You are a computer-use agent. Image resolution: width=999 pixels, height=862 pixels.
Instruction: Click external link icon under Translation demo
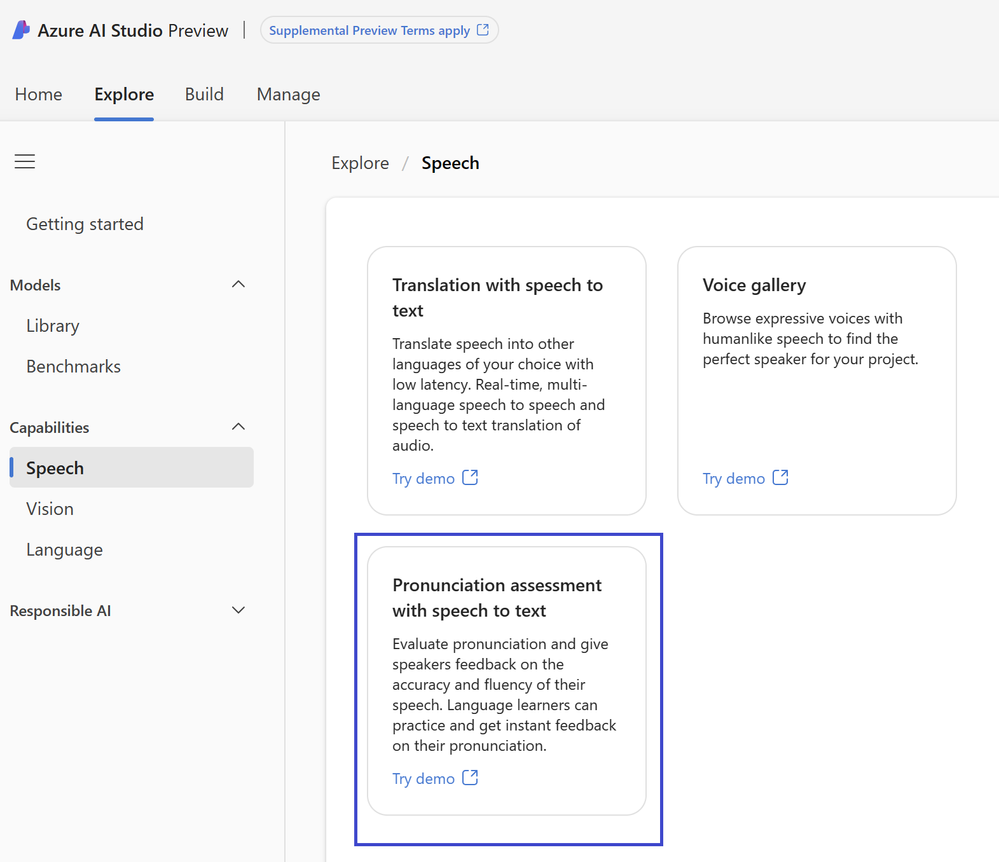coord(470,478)
